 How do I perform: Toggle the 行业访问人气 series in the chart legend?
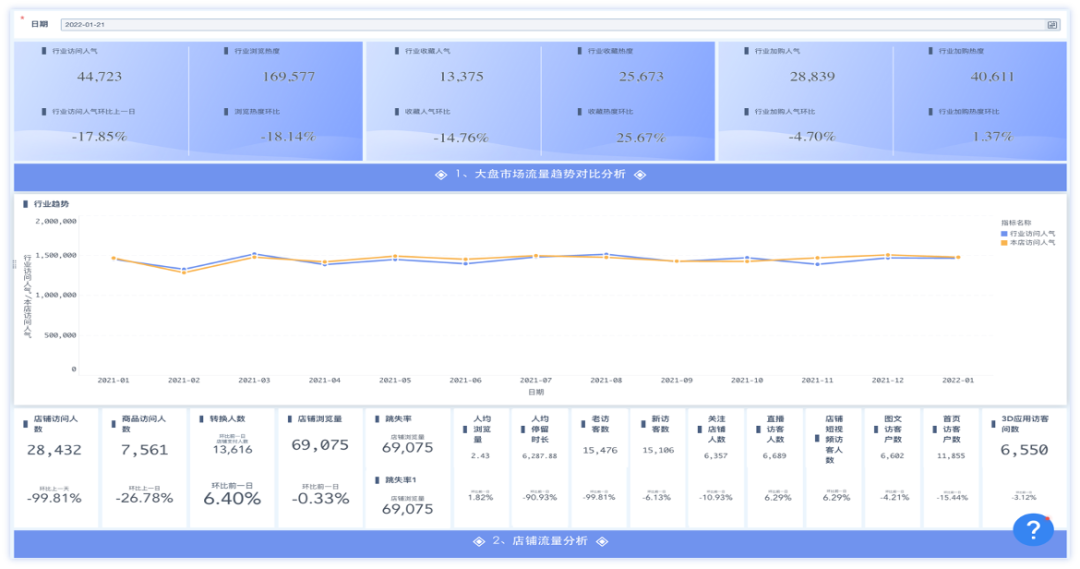tap(1028, 234)
